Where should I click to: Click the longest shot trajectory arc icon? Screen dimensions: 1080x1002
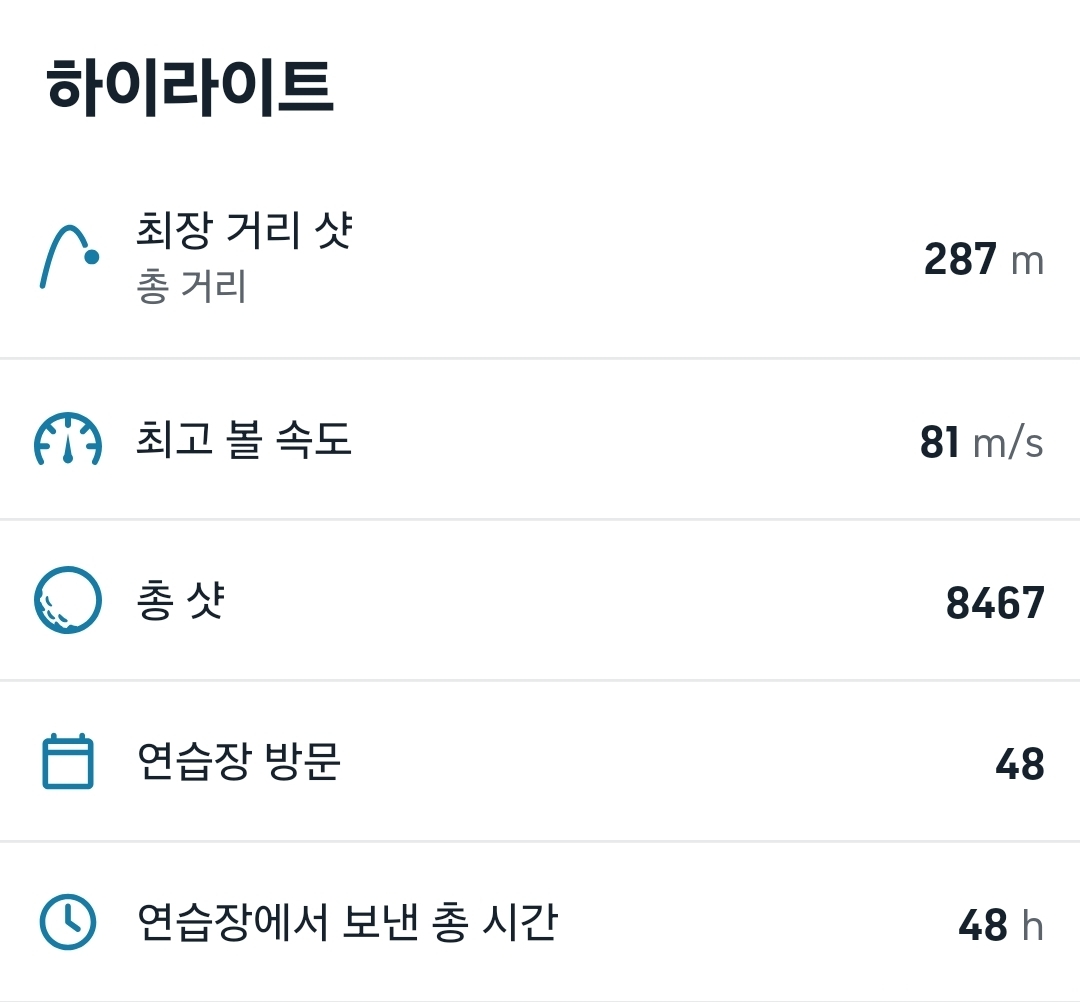tap(69, 257)
